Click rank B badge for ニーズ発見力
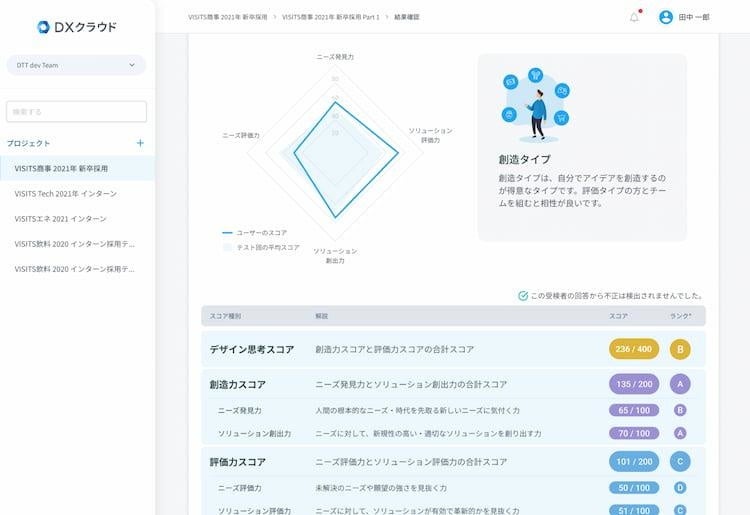The width and height of the screenshot is (750, 515). 680,410
